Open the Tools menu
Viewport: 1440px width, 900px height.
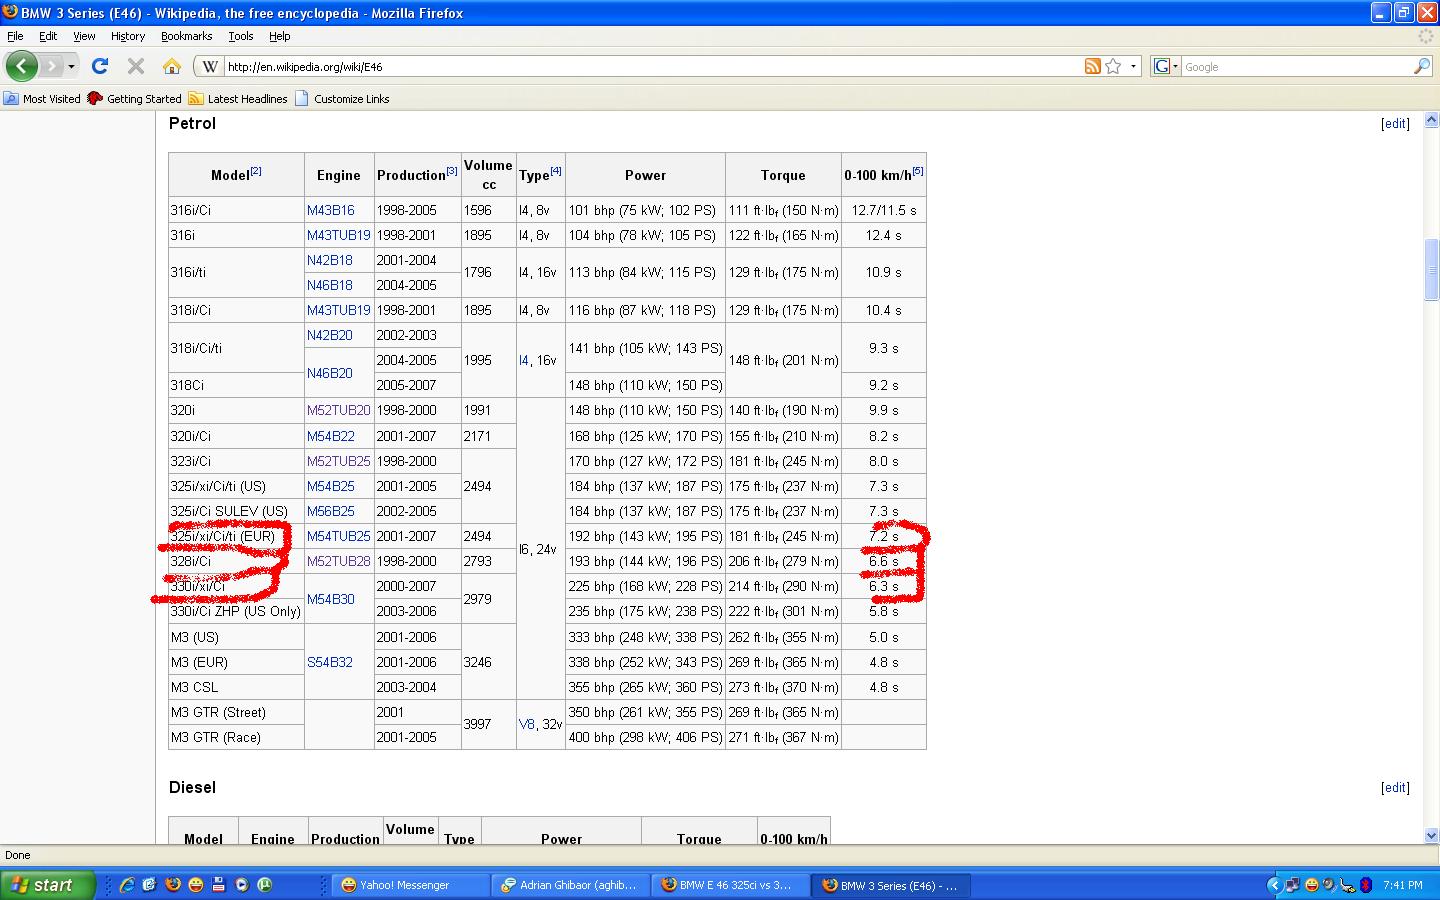click(240, 36)
